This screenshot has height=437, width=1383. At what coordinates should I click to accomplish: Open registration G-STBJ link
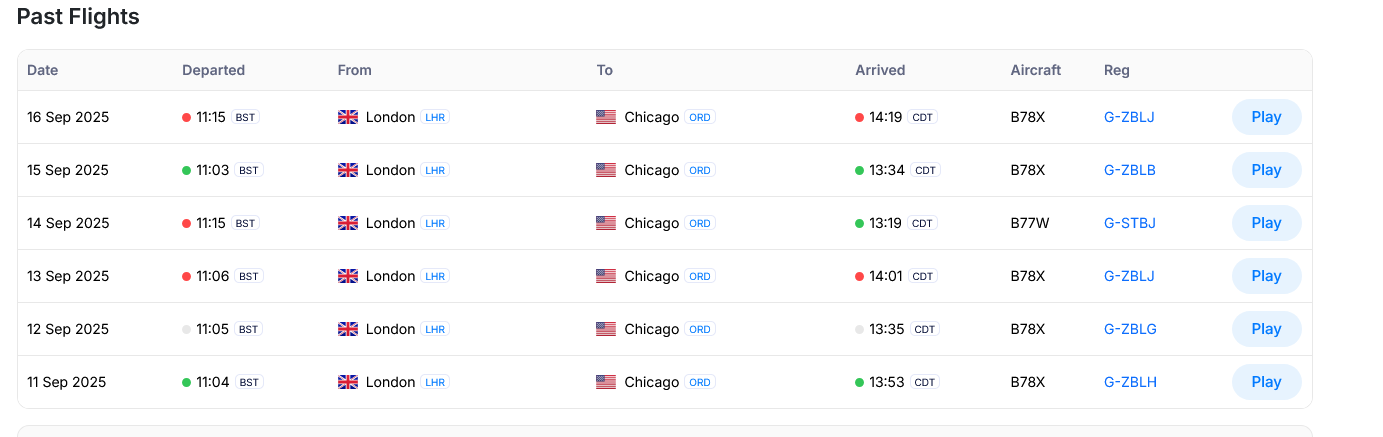[x=1129, y=223]
